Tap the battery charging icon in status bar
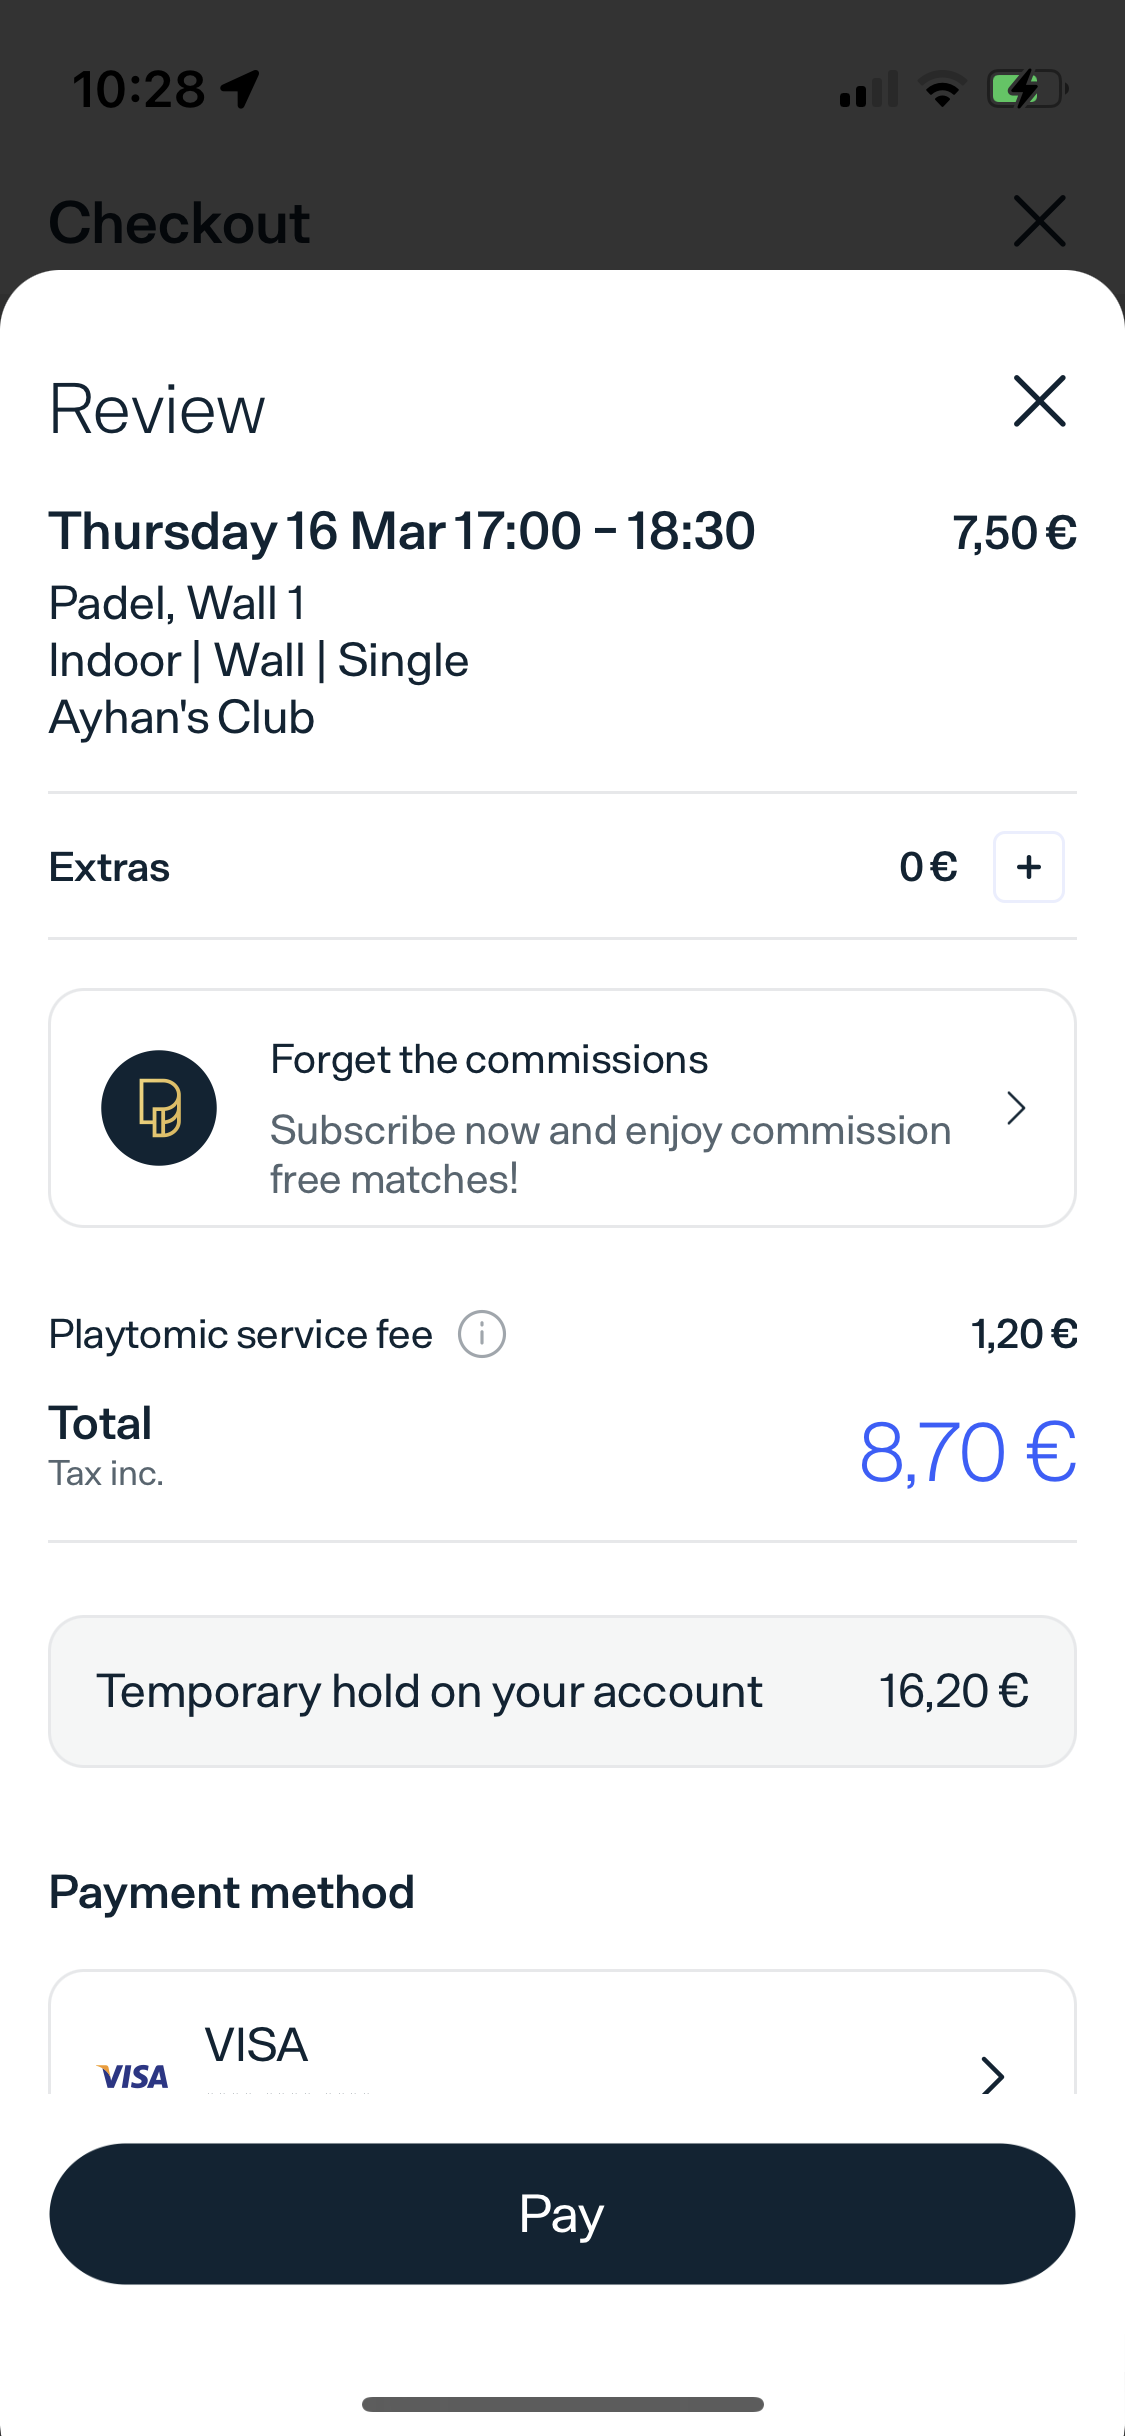Screen dimensions: 1125x2436 [1027, 90]
